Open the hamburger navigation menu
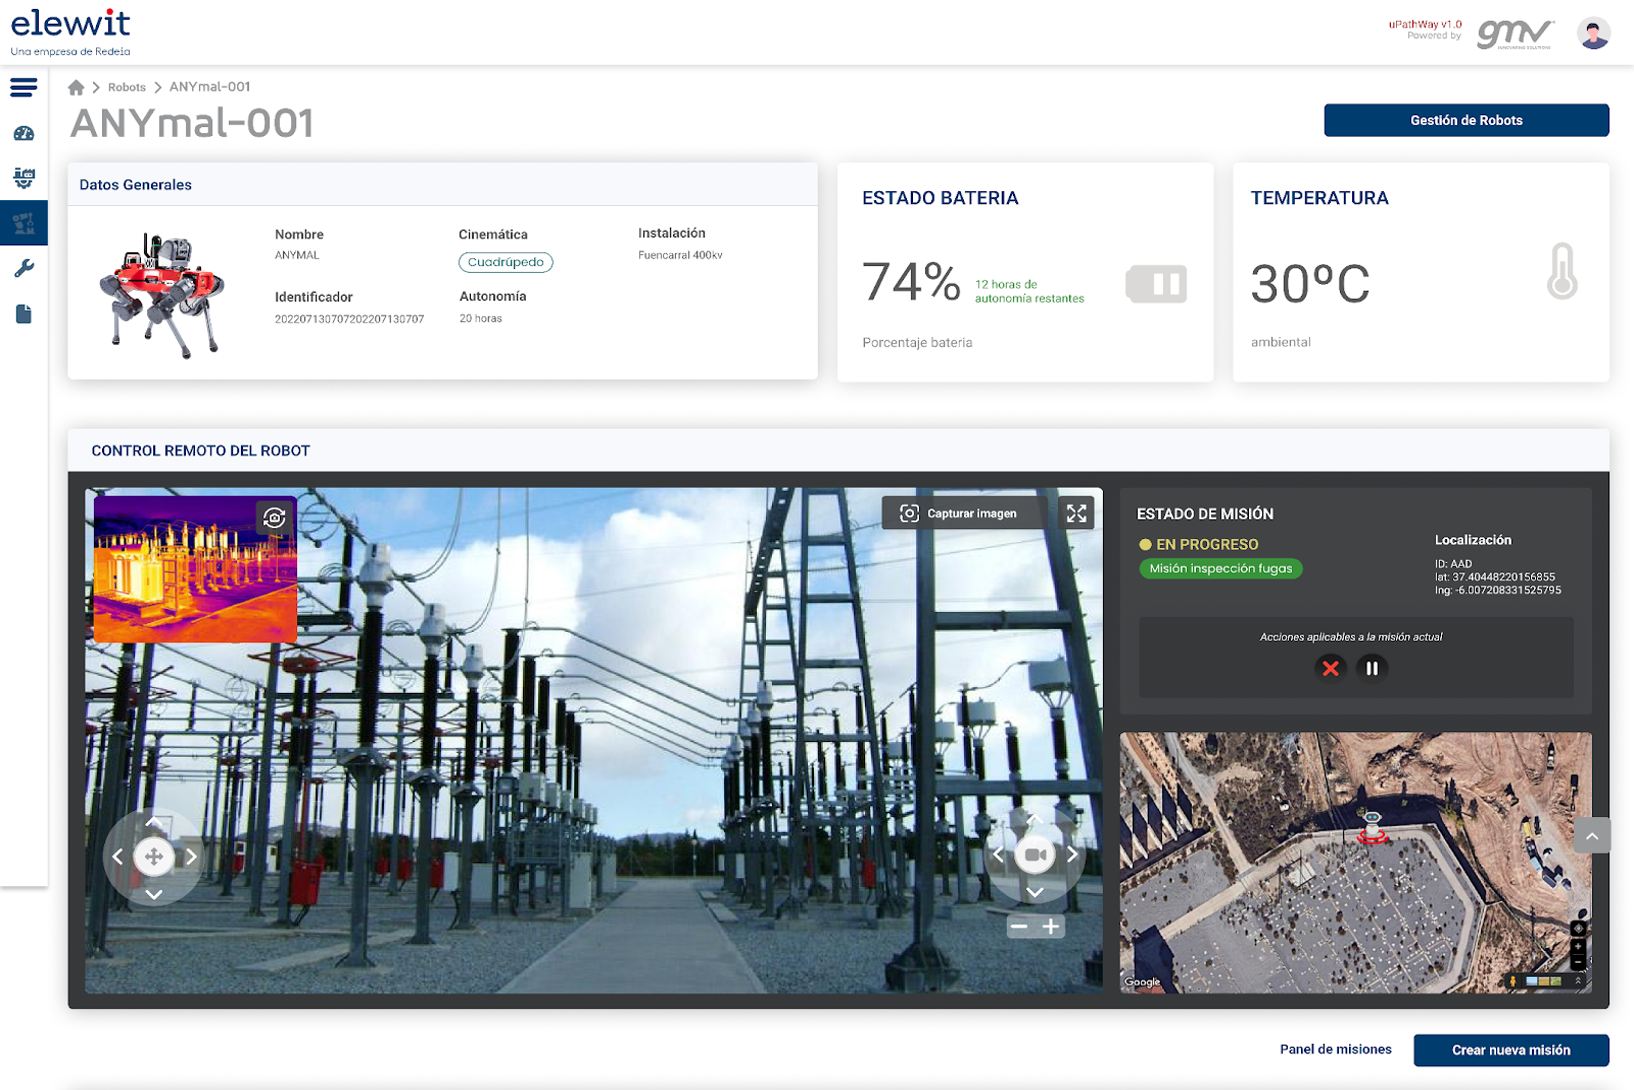 [23, 88]
